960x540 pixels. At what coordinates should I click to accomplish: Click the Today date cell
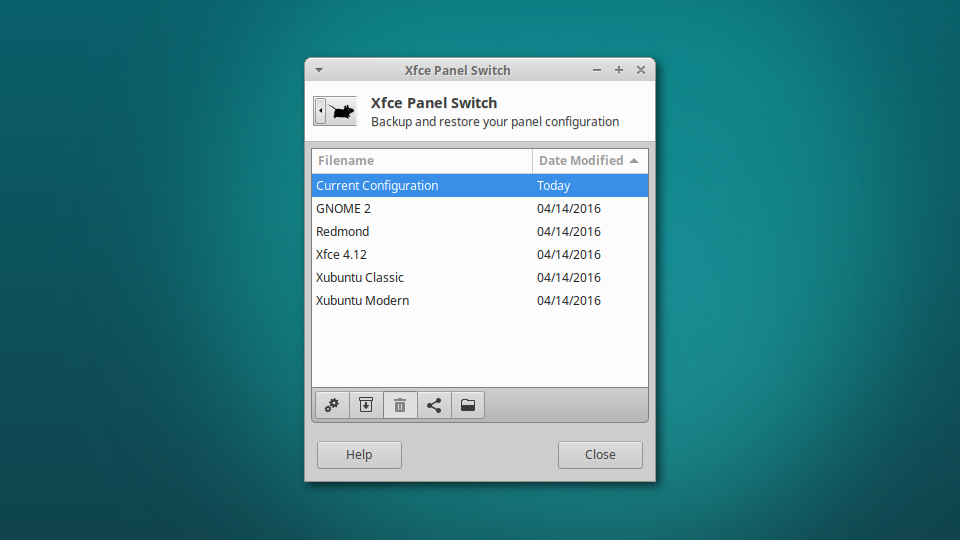pos(553,186)
